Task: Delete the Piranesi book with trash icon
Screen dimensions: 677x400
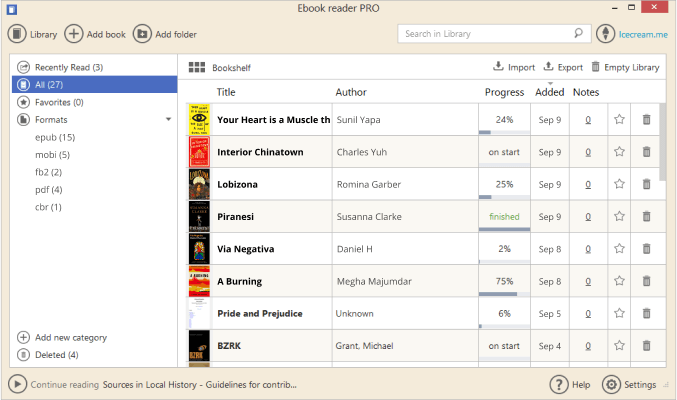Action: pyautogui.click(x=646, y=217)
